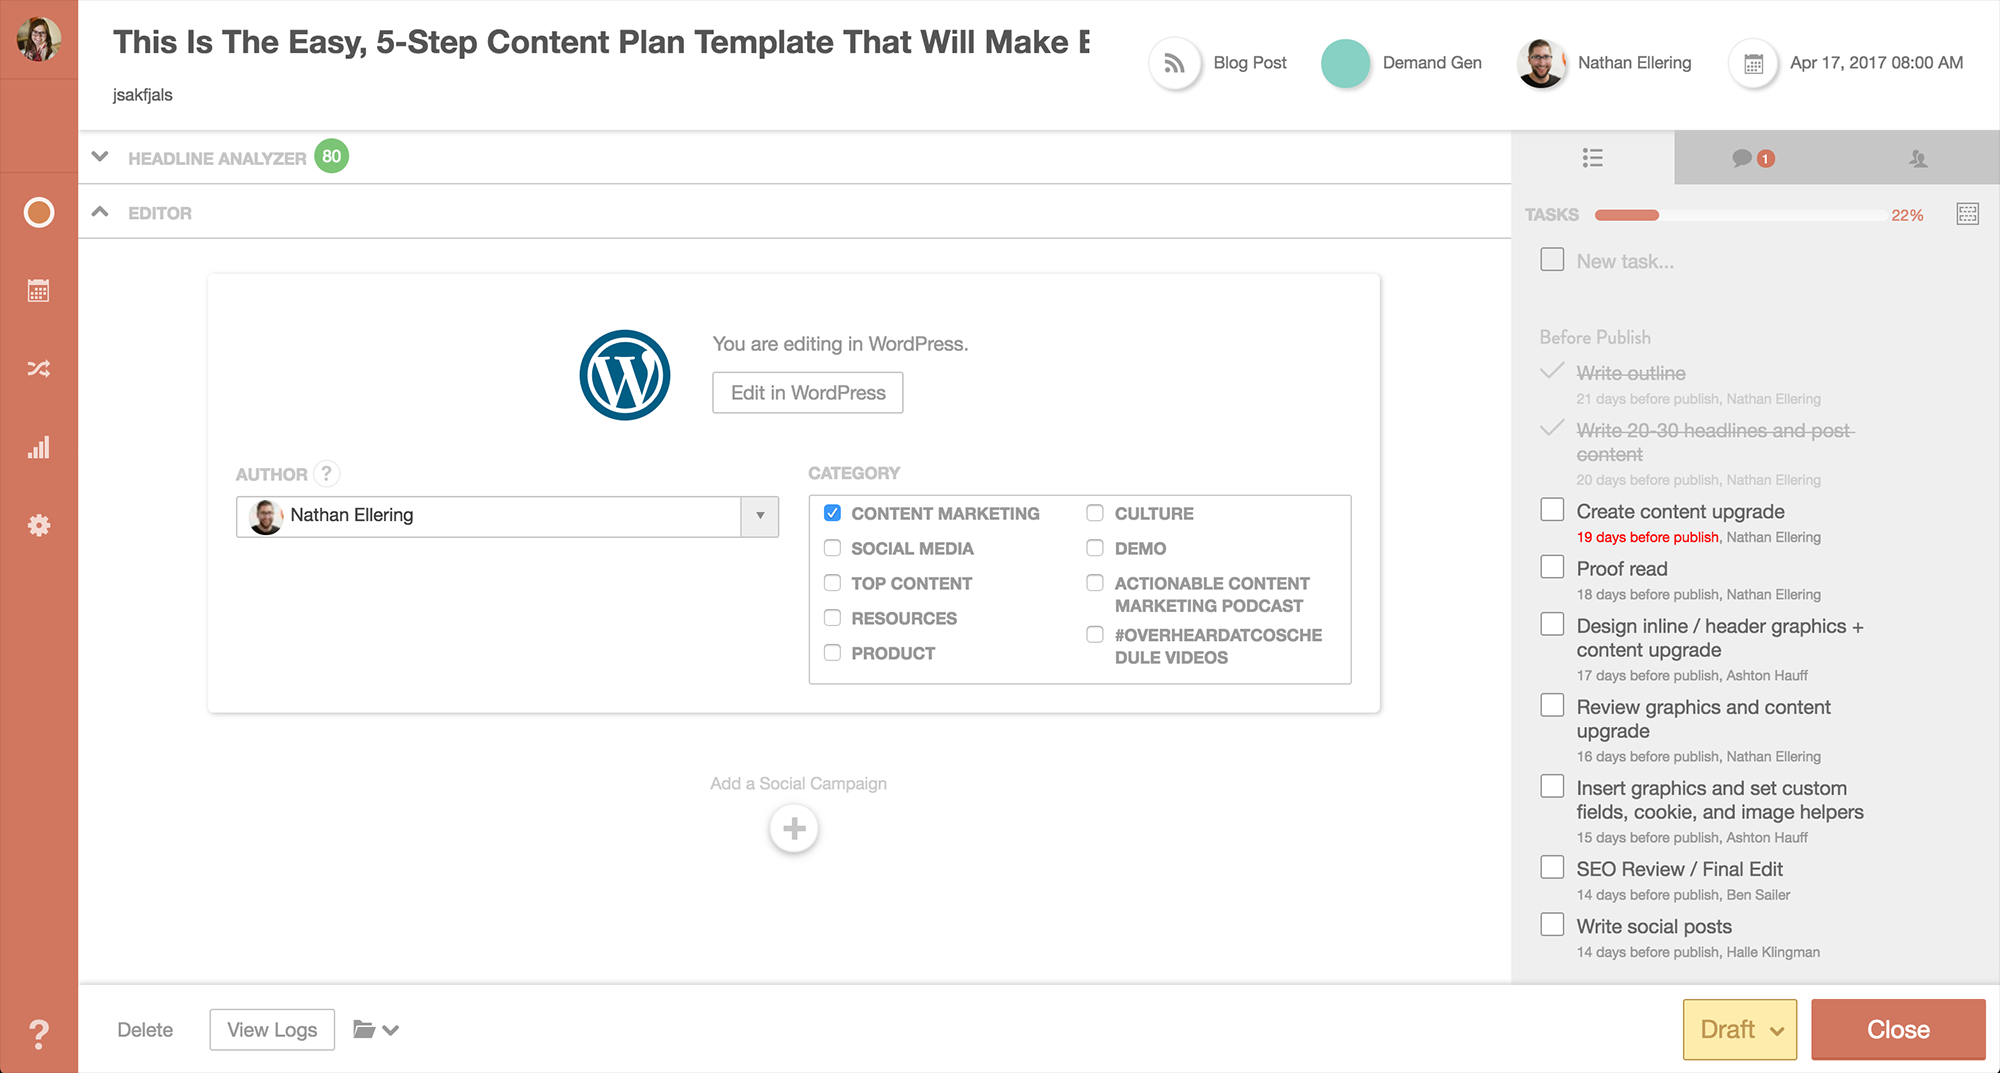Click the Edit in WordPress button
Image resolution: width=2000 pixels, height=1073 pixels.
[807, 393]
